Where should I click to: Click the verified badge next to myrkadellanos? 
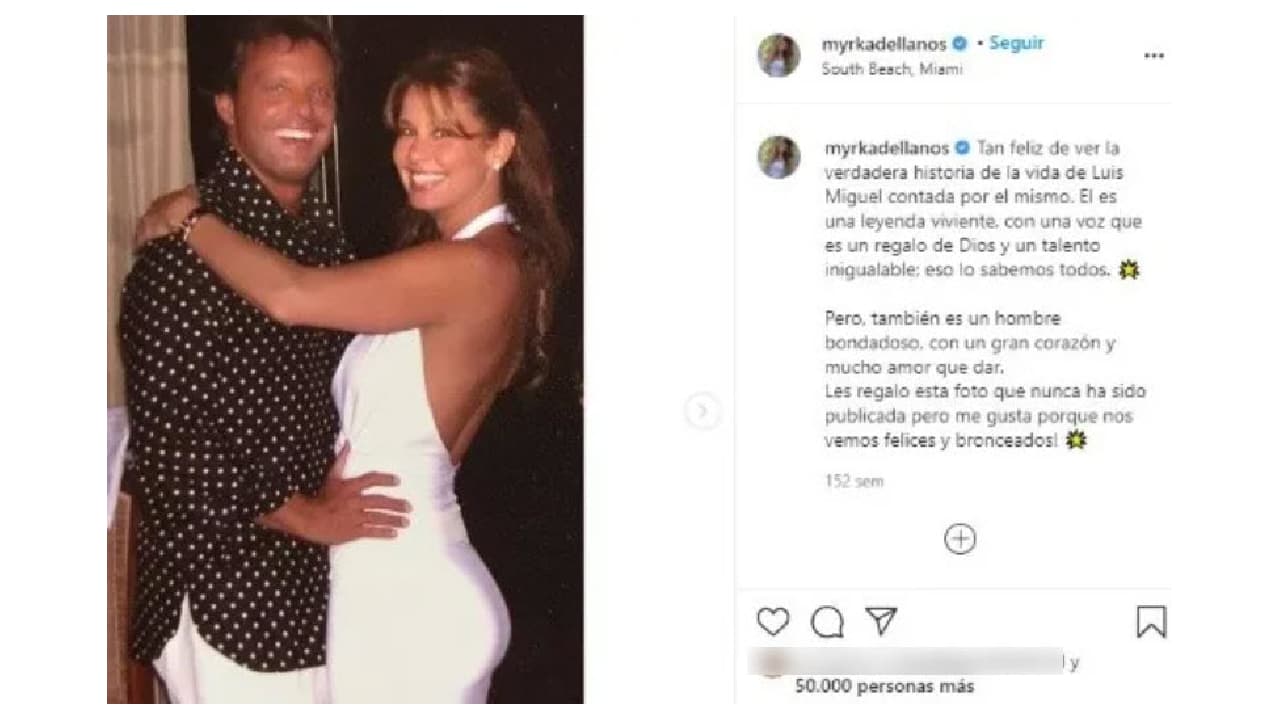962,43
